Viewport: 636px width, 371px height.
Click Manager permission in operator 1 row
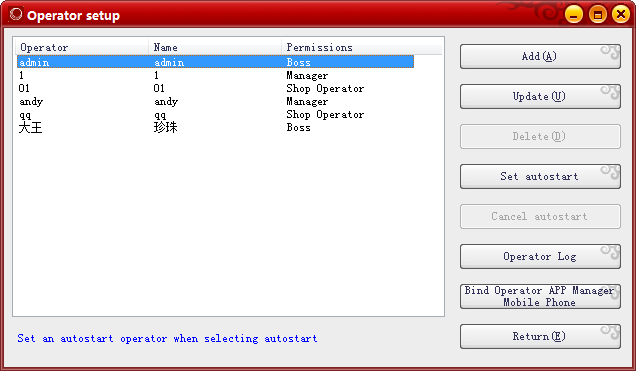pos(307,75)
